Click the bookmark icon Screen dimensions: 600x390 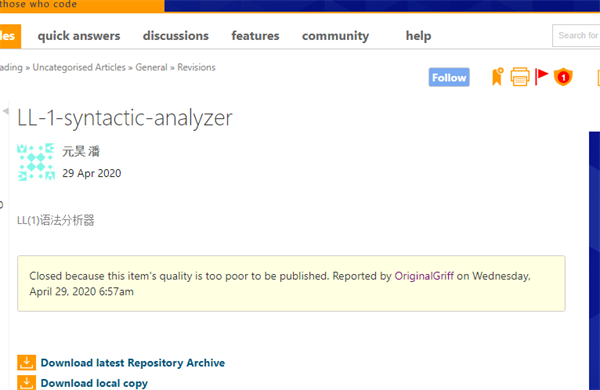tap(497, 77)
